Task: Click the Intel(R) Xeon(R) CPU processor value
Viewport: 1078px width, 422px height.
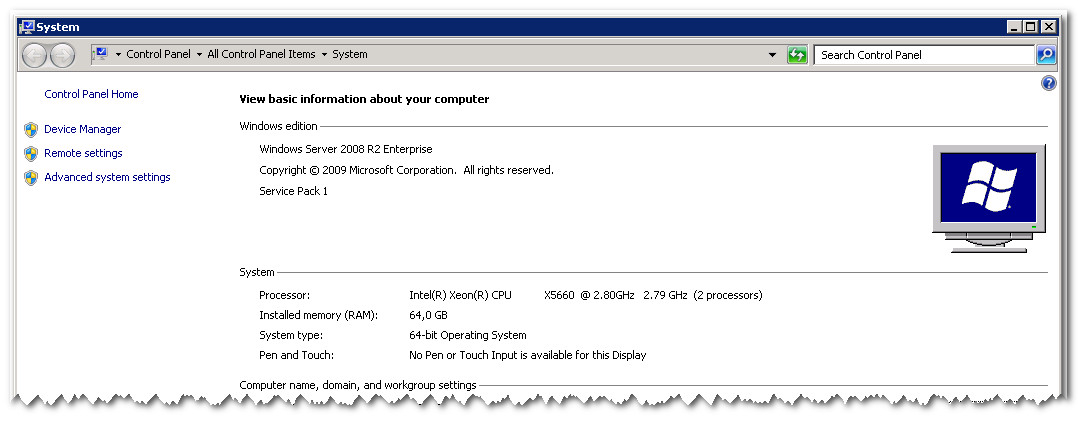Action: [586, 296]
